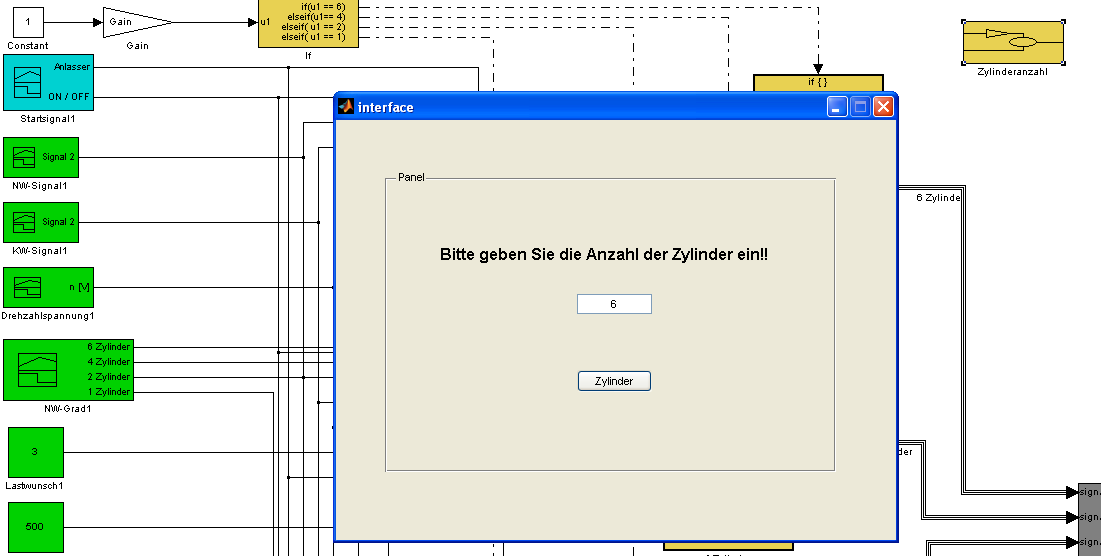Select the Lastwunsch1 block with value 3
The width and height of the screenshot is (1101, 556).
pyautogui.click(x=36, y=452)
